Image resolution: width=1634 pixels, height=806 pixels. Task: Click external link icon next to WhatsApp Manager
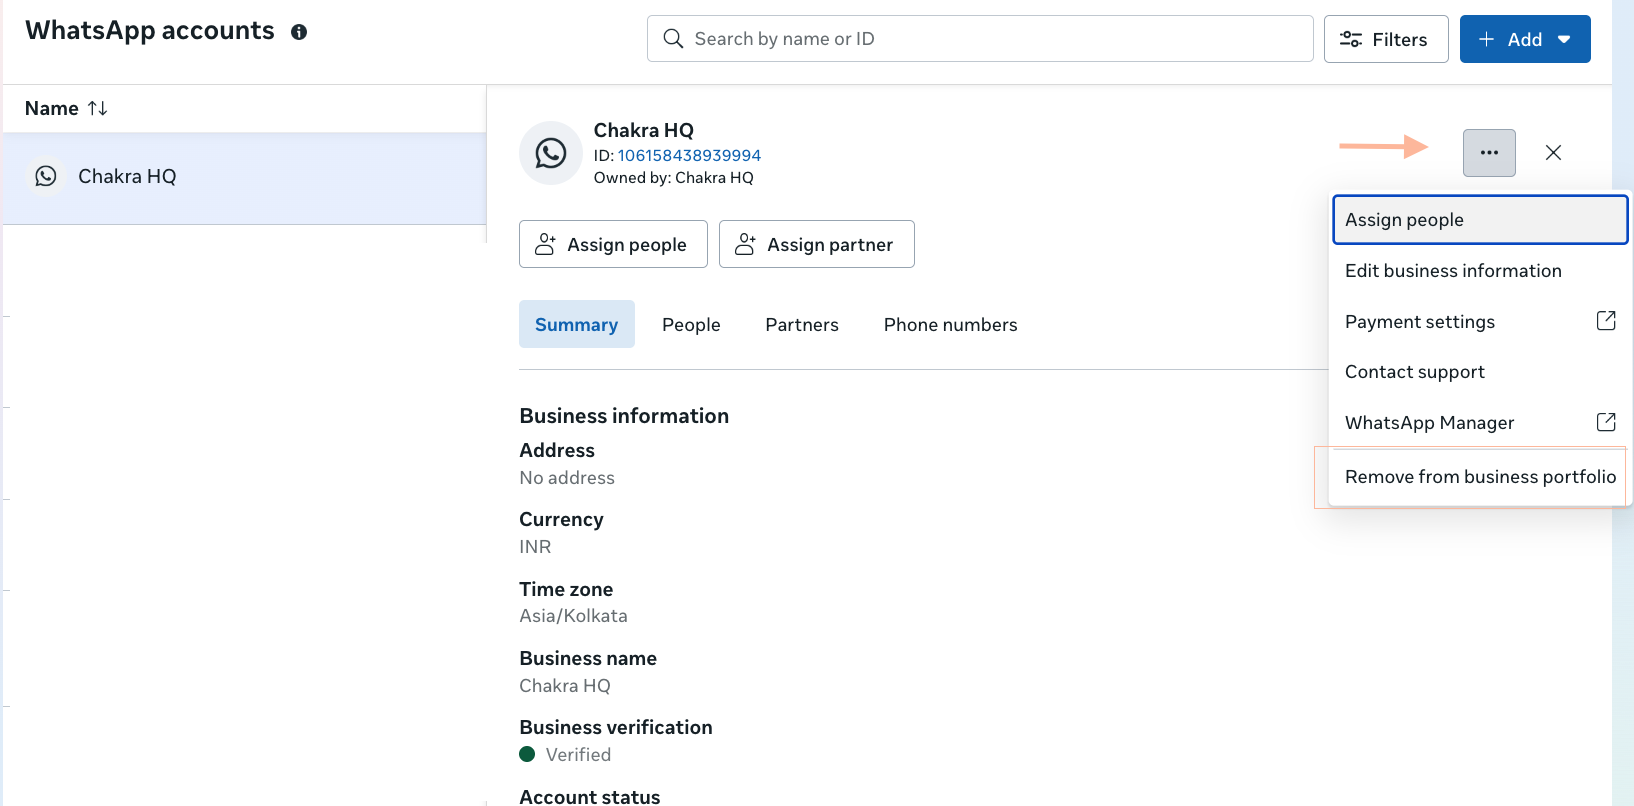tap(1606, 422)
